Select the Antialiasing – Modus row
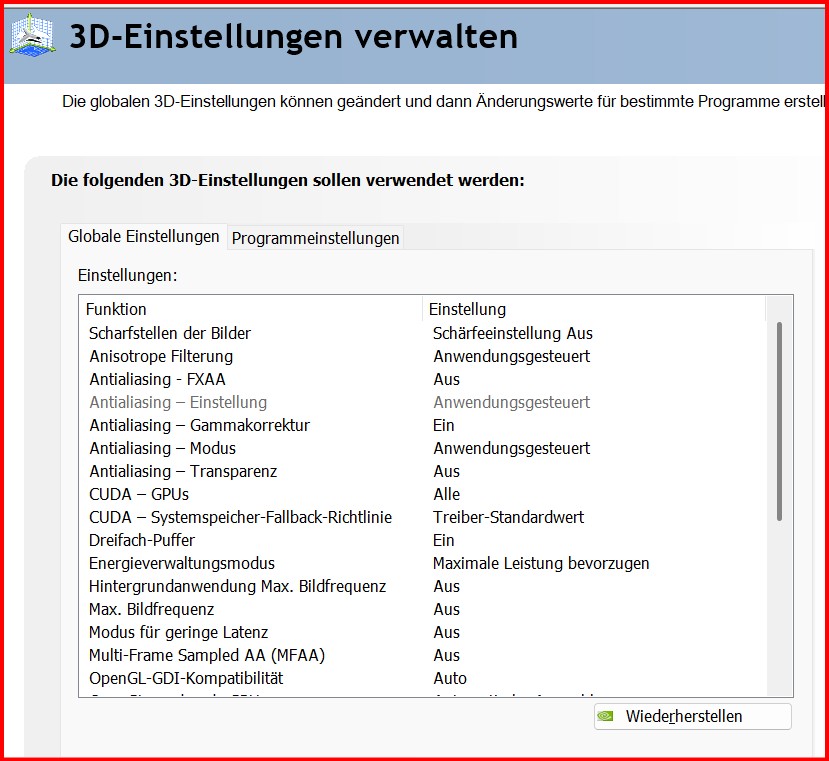 [x=422, y=448]
